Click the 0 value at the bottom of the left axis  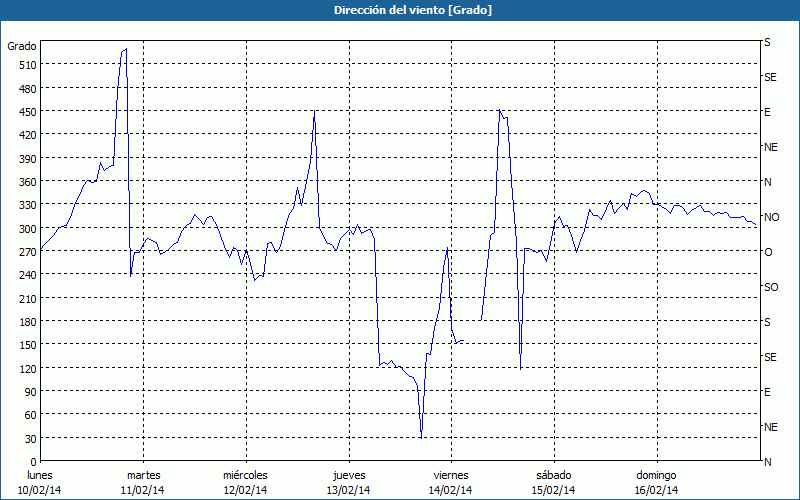tap(32, 461)
